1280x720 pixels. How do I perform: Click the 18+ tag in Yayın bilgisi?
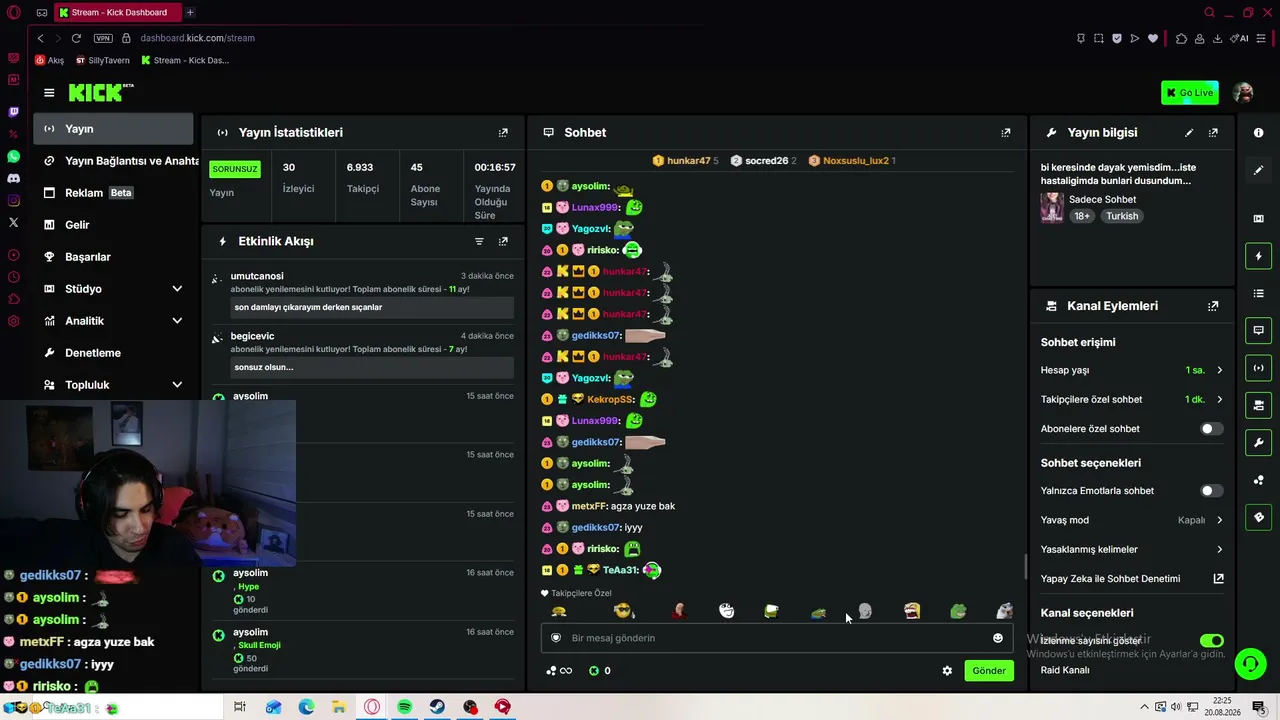tap(1082, 216)
